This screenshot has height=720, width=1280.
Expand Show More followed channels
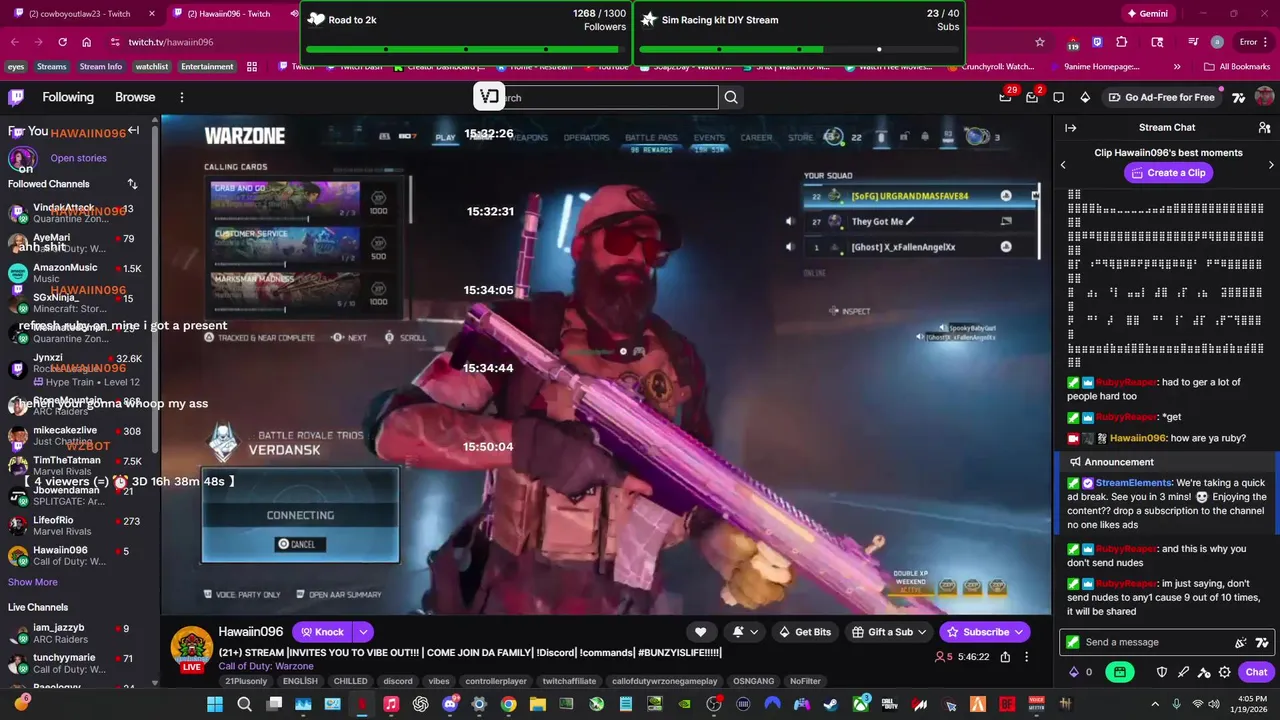pyautogui.click(x=33, y=582)
